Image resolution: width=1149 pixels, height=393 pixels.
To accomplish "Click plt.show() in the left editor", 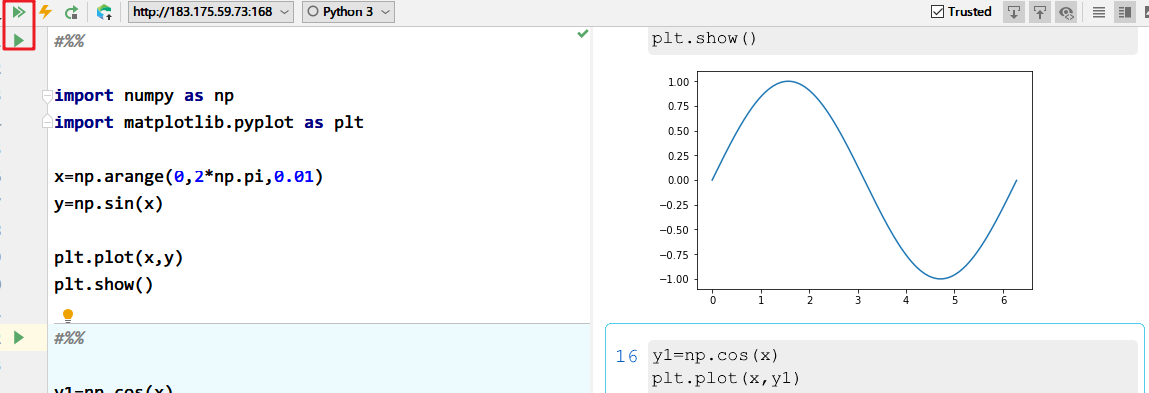I will pyautogui.click(x=104, y=284).
